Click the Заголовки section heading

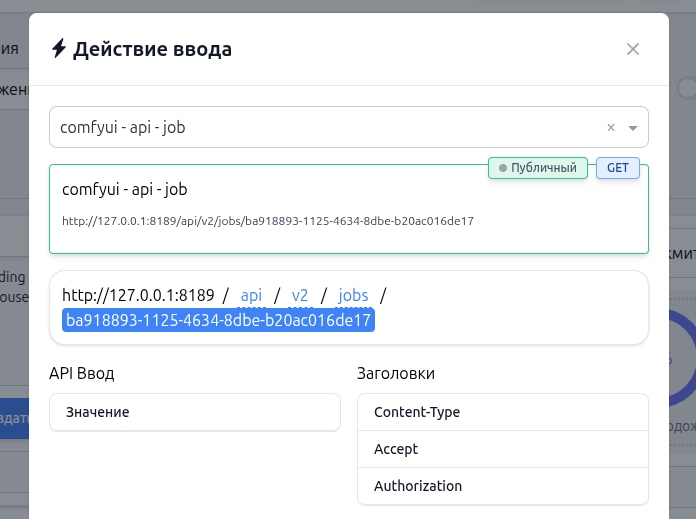(395, 373)
